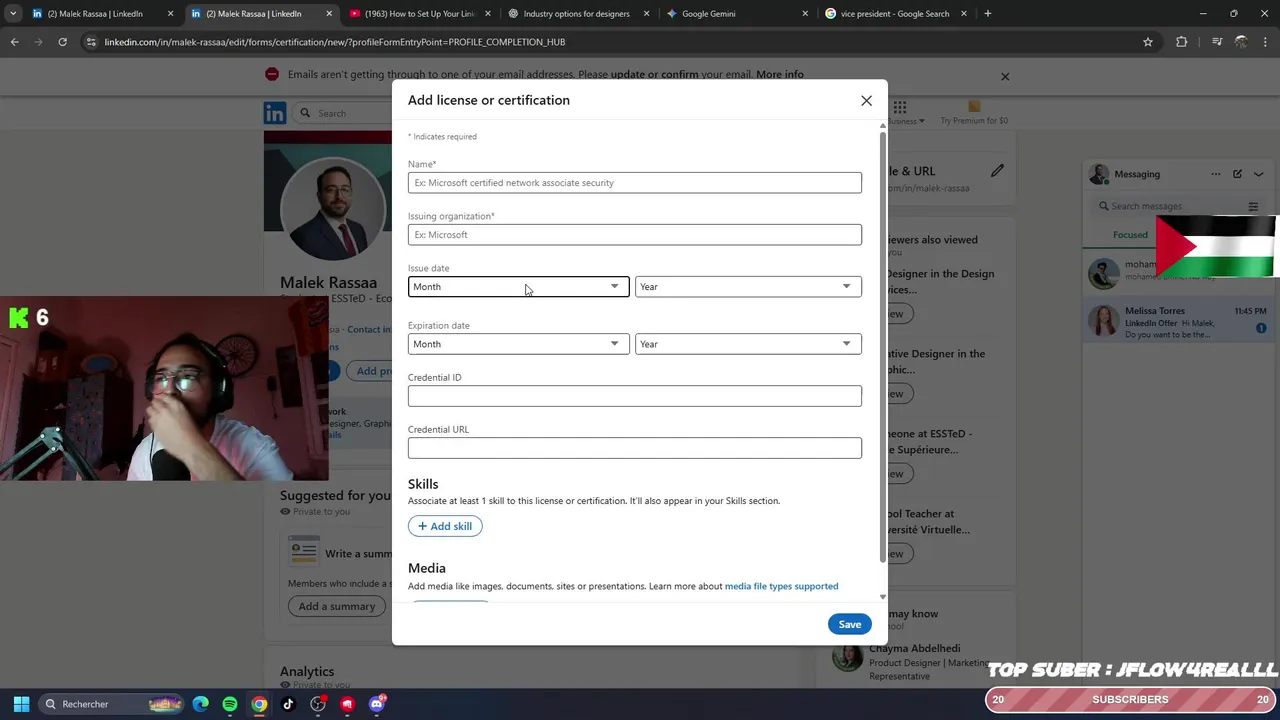This screenshot has height=720, width=1280.
Task: Close the Google Gemini tab
Action: coord(805,14)
